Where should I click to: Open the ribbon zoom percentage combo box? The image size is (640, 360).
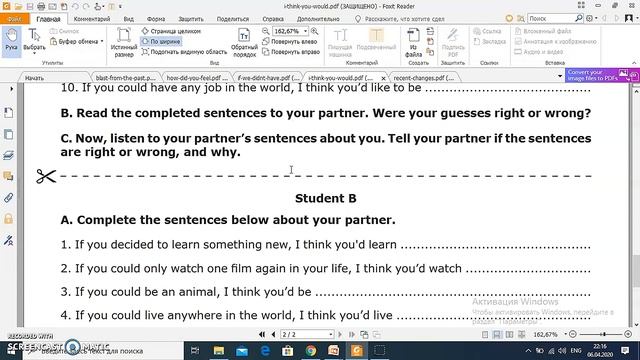pos(290,31)
